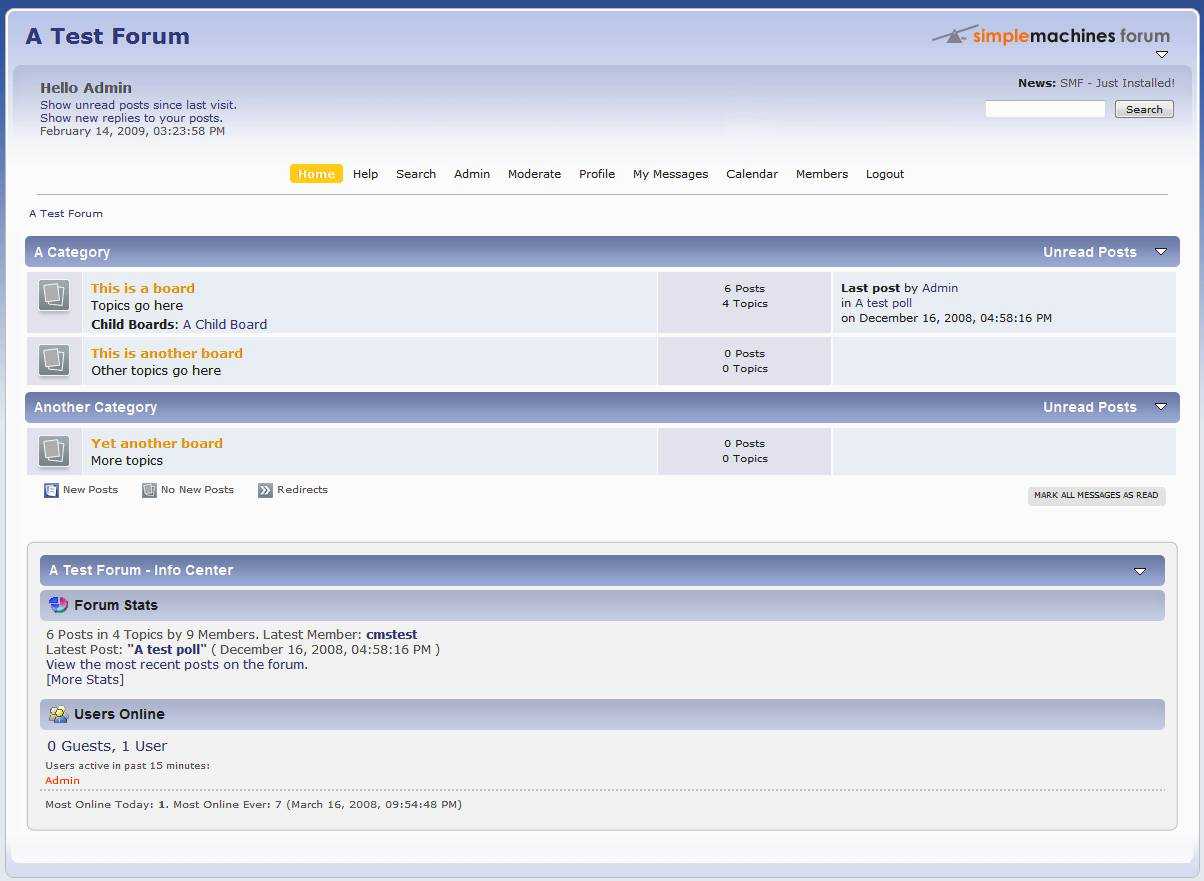Screen dimensions: 1204x881
Task: Open Yet another board link
Action: tap(157, 443)
